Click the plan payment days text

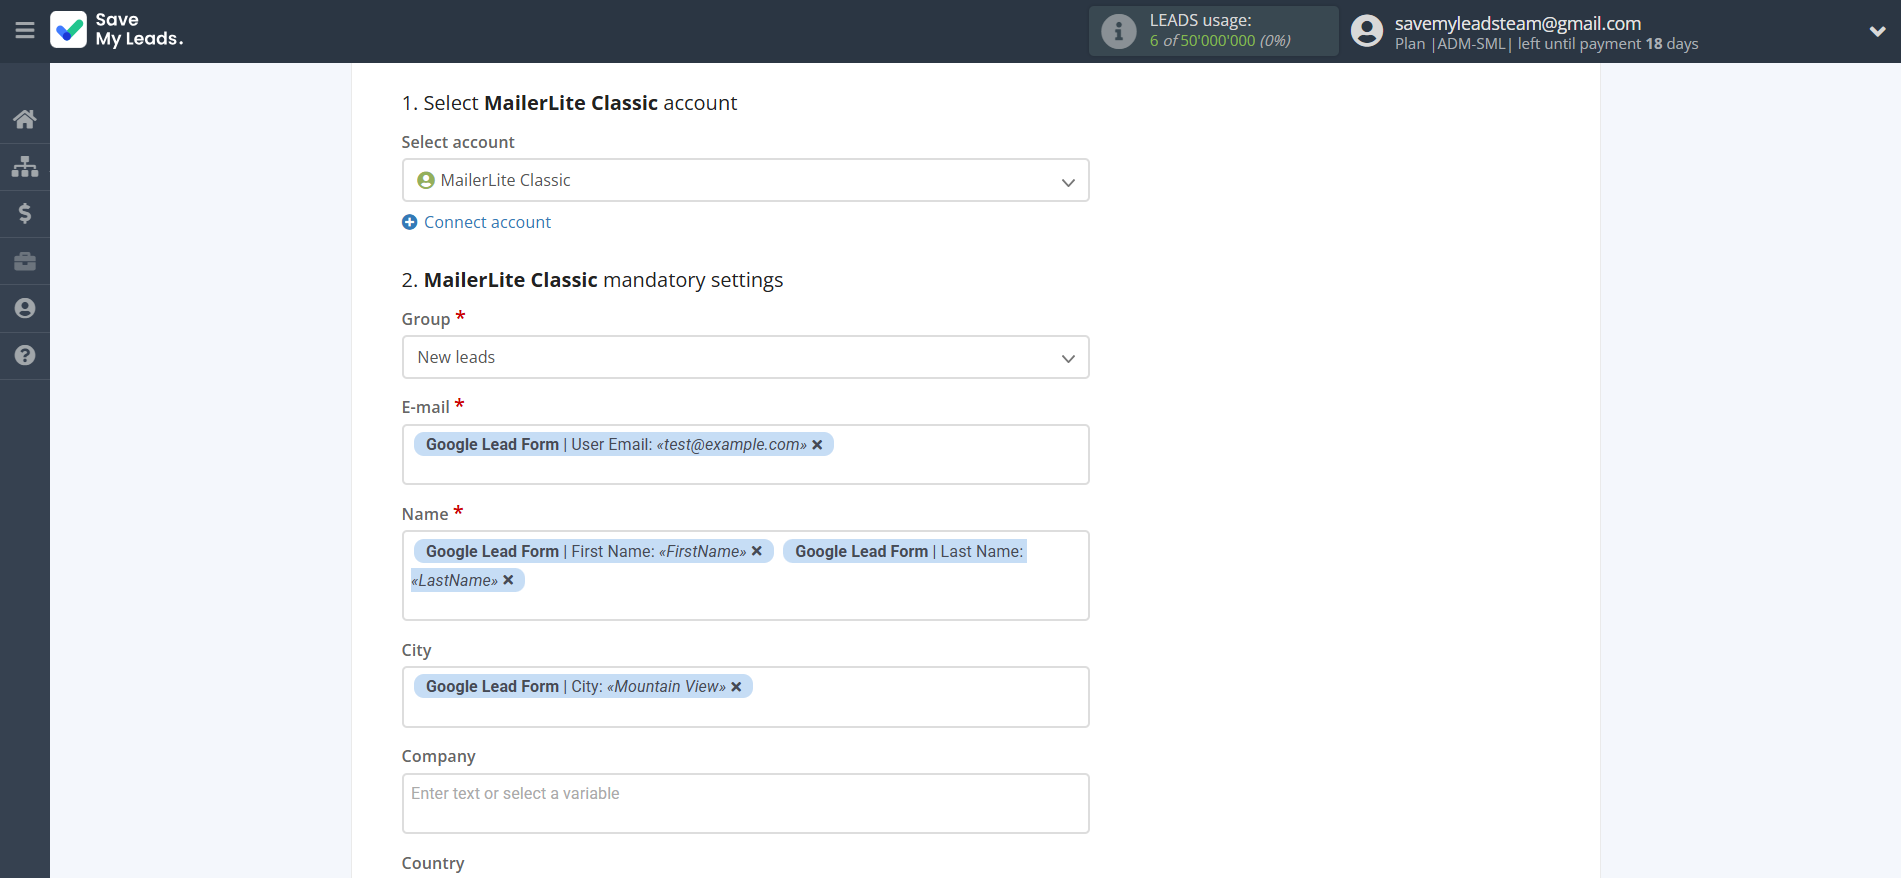1546,44
